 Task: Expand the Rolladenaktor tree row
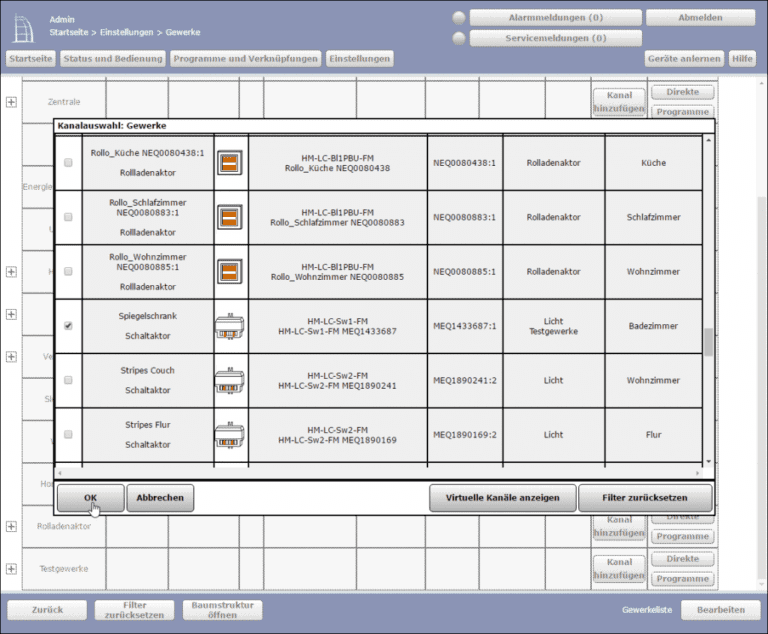pos(11,526)
